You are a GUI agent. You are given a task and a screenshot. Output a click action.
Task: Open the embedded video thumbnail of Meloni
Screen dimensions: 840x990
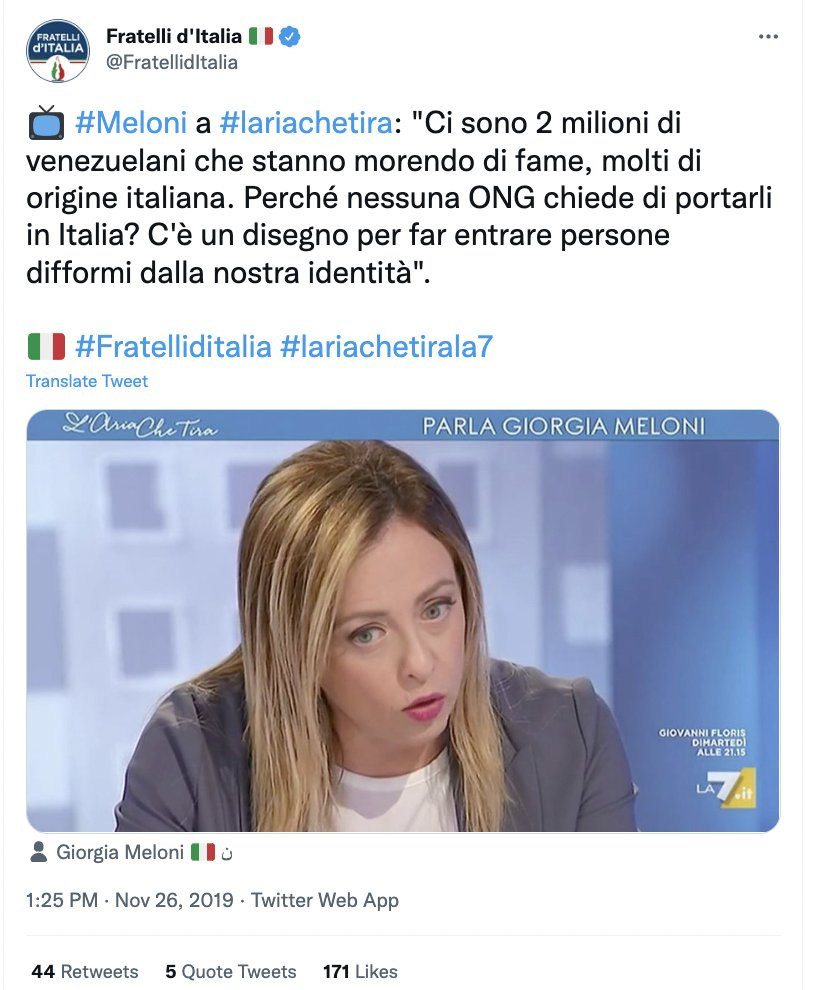point(403,621)
